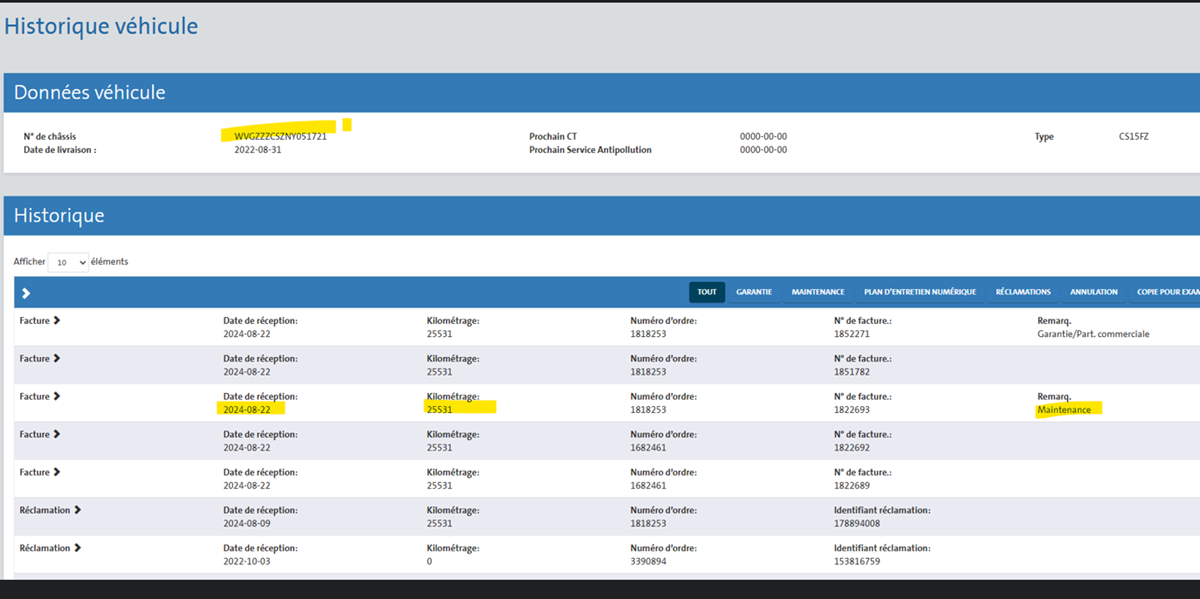The width and height of the screenshot is (1200, 599).
Task: Filter history by MAINTENANCE tab
Action: tap(818, 292)
